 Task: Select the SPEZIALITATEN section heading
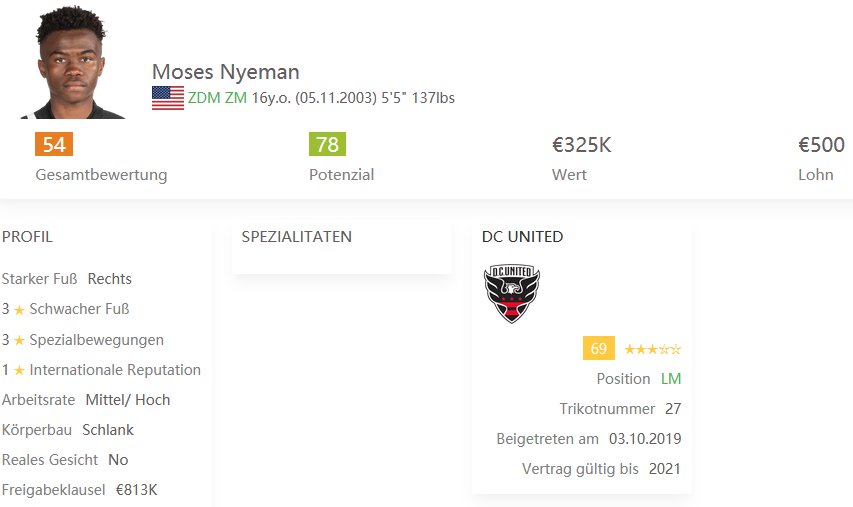(x=296, y=237)
